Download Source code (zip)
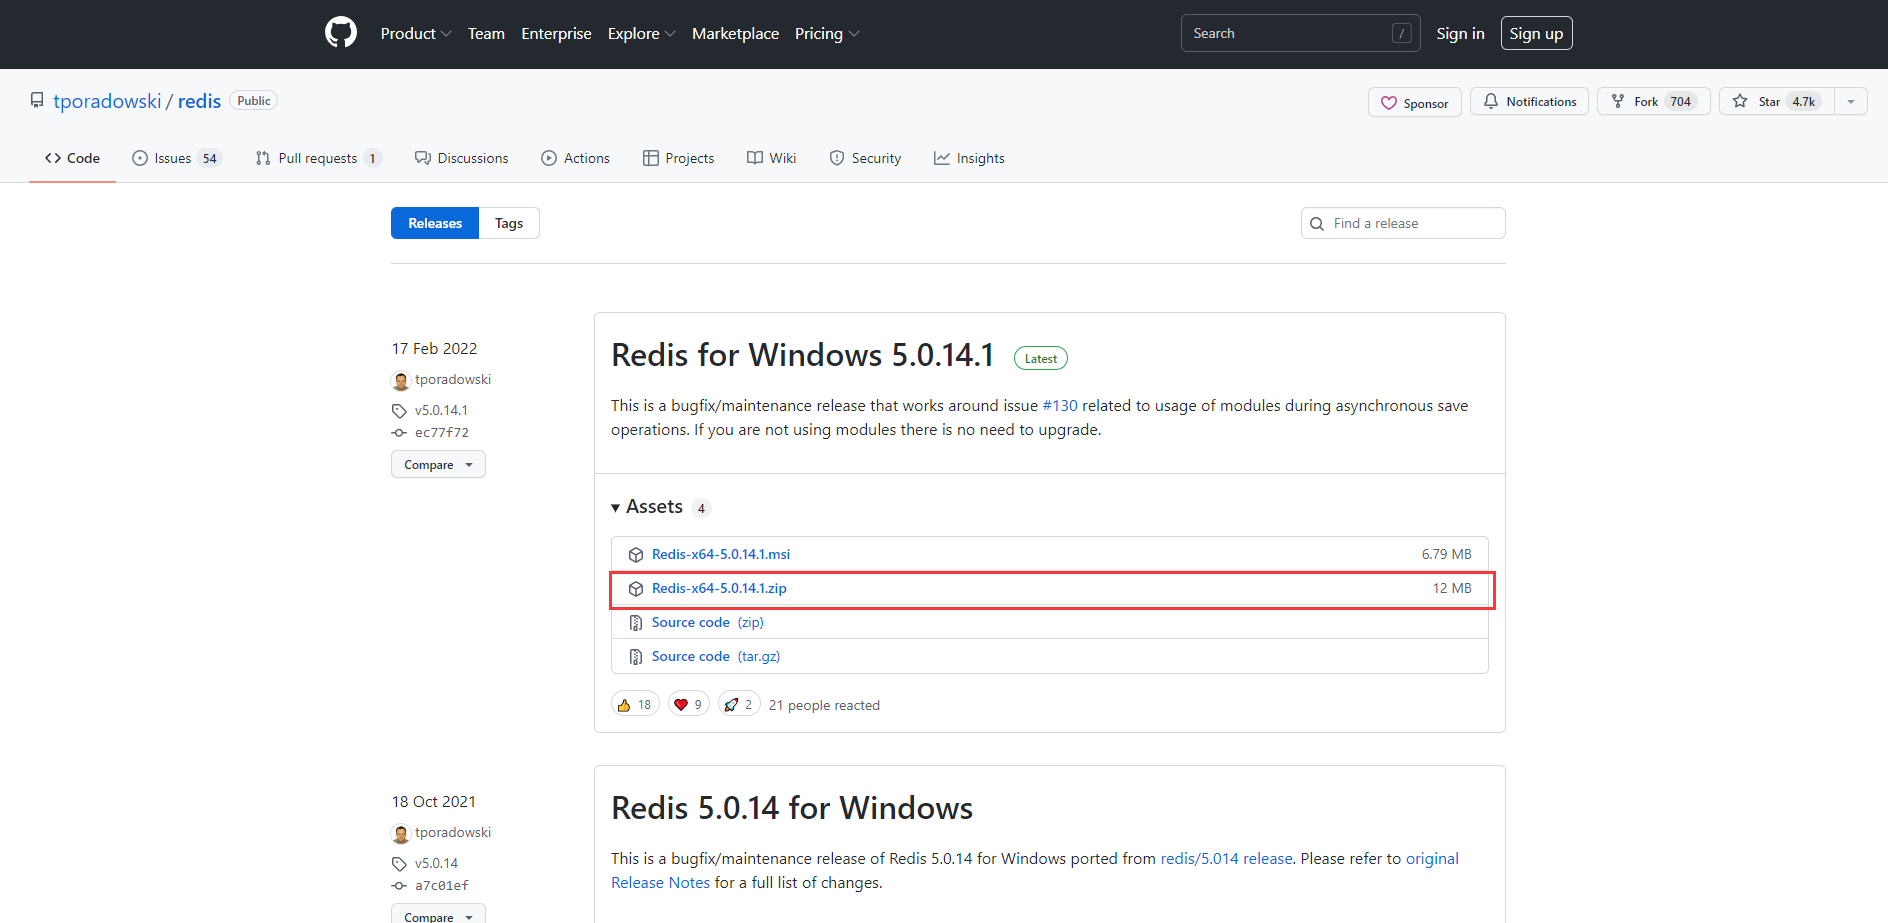This screenshot has height=923, width=1888. [x=708, y=622]
